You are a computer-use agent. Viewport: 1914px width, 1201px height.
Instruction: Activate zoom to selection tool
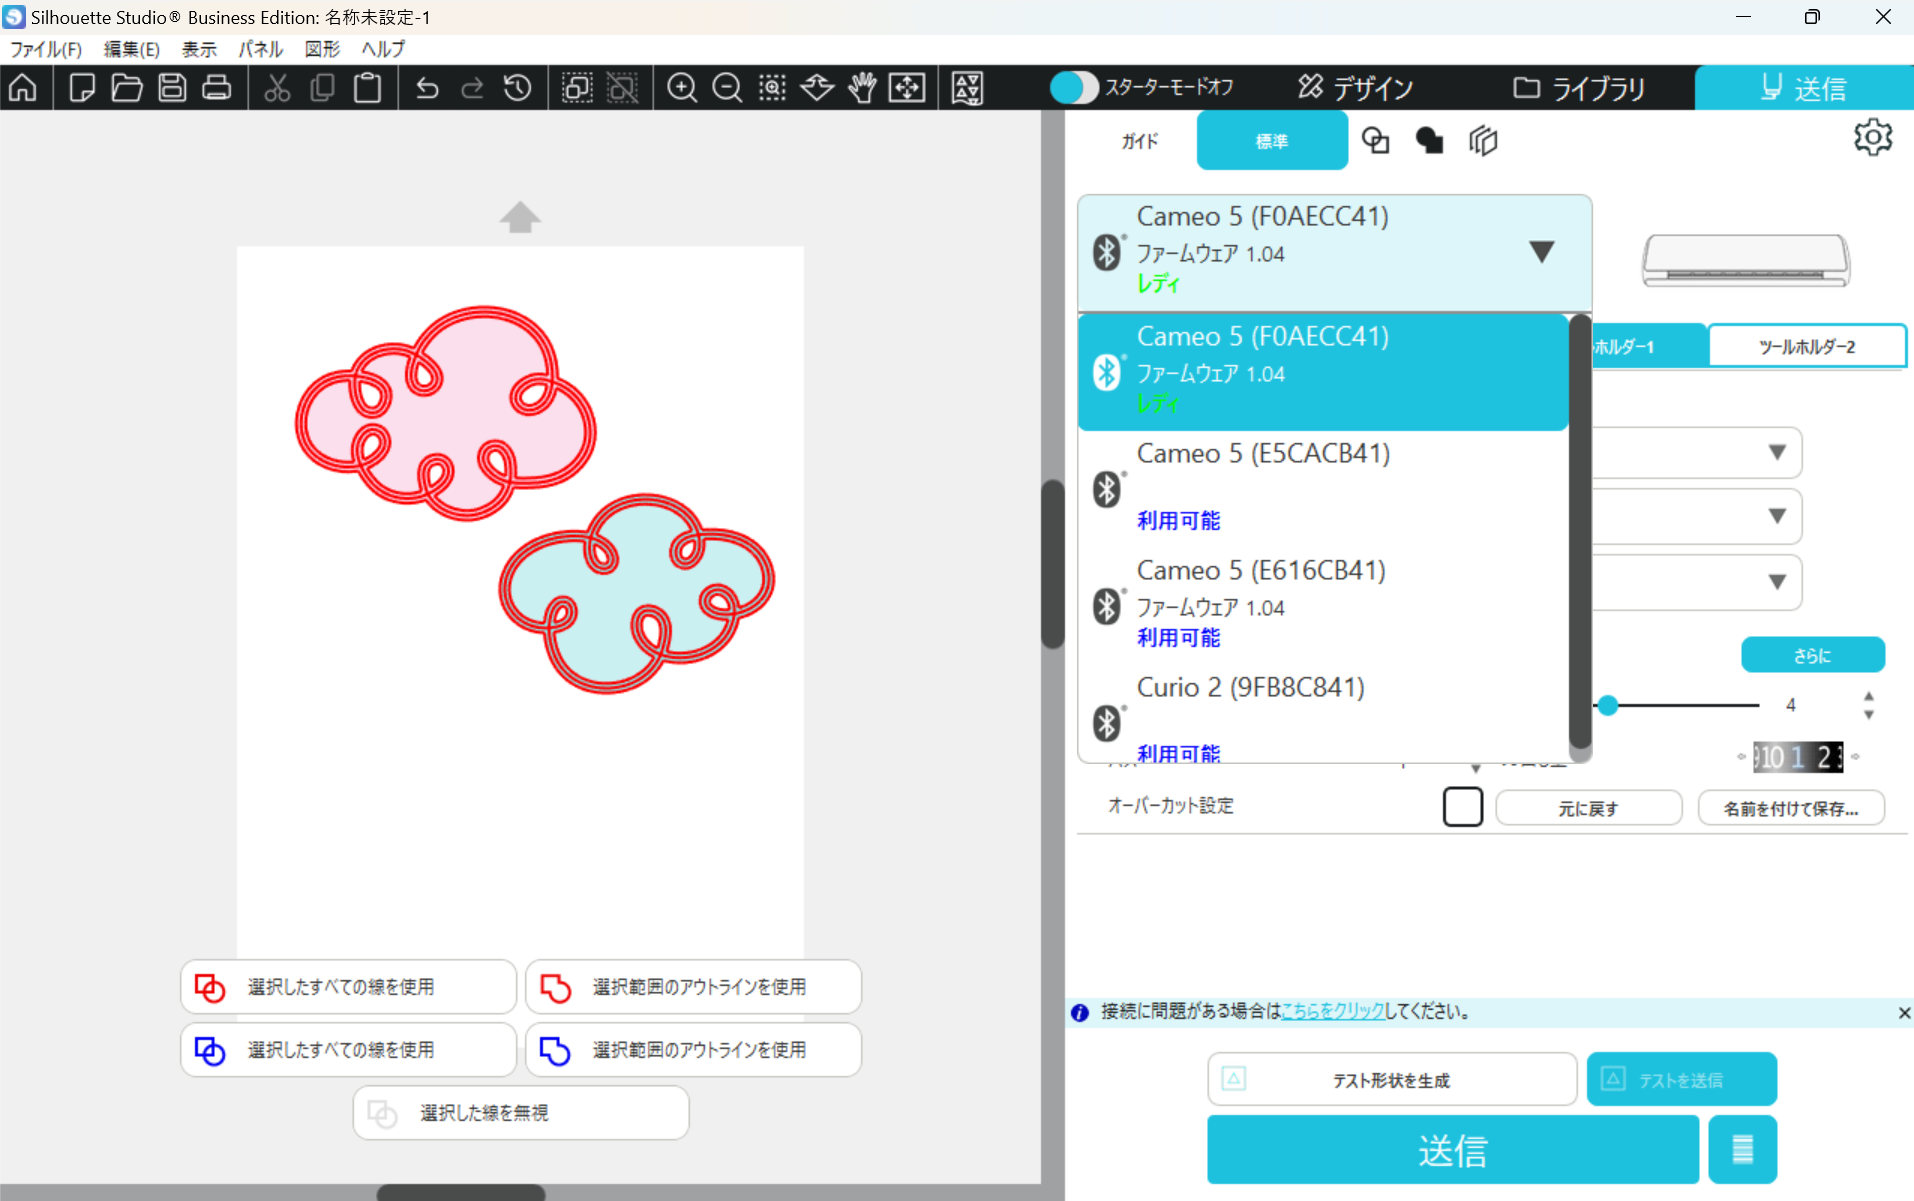pyautogui.click(x=772, y=88)
